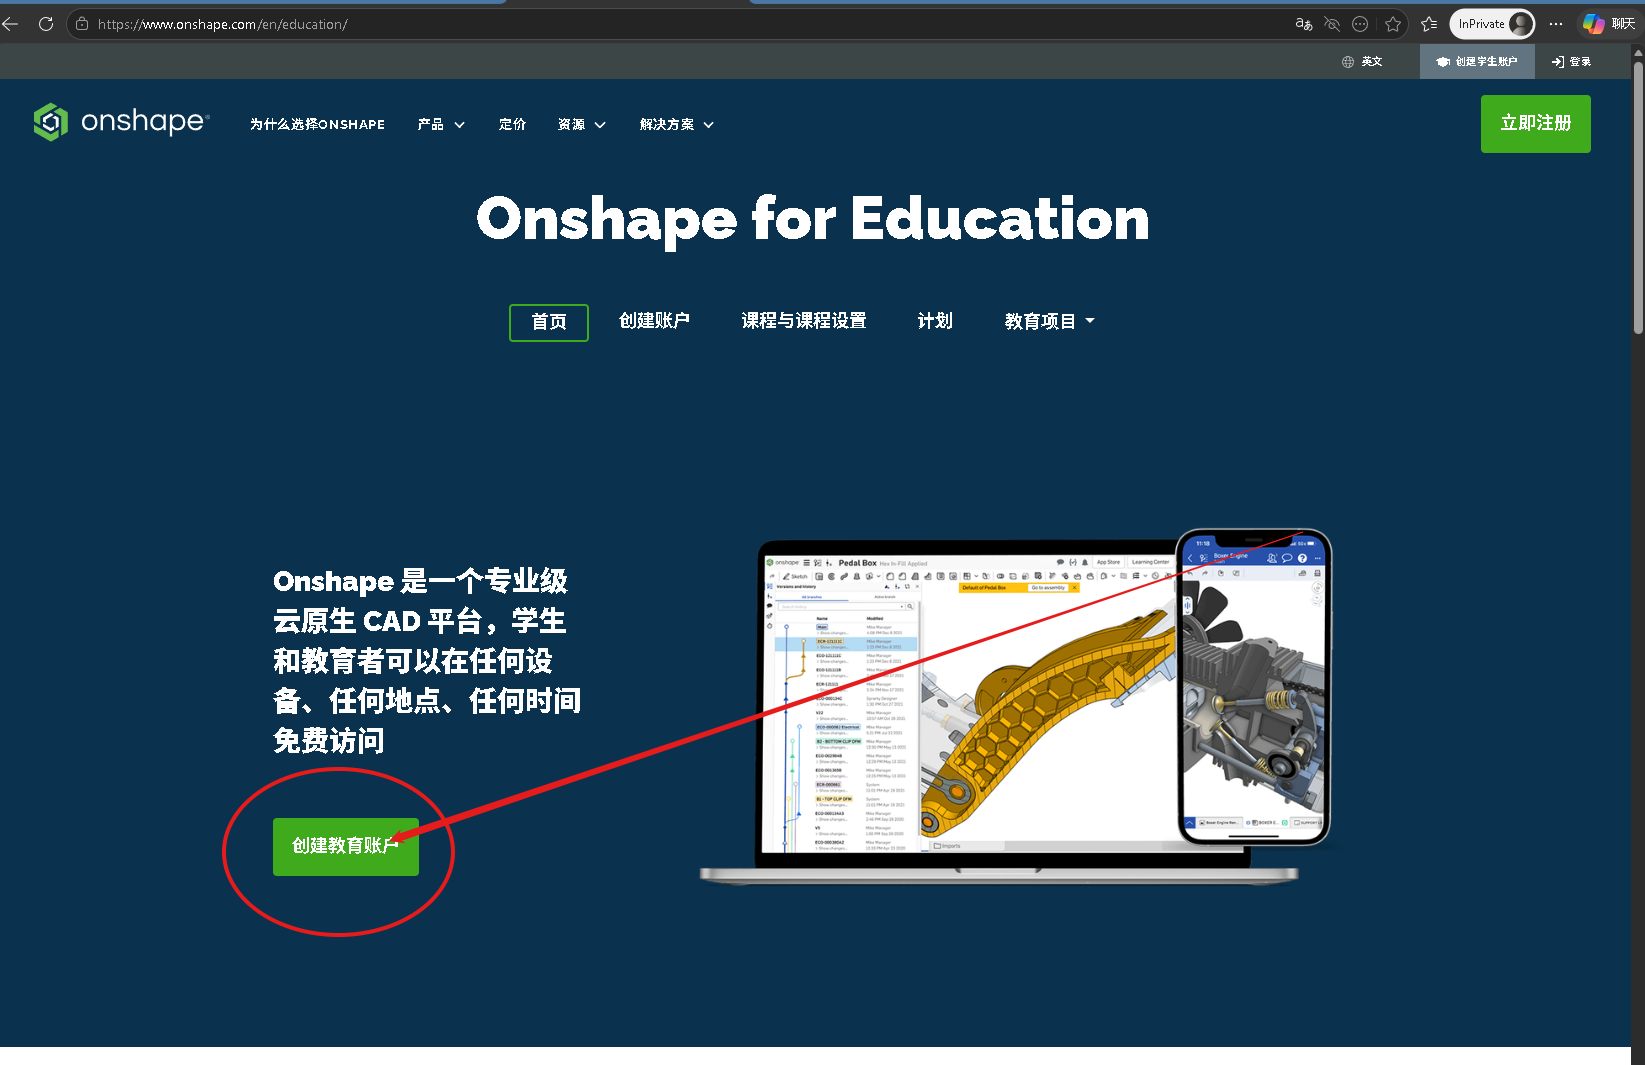Go to the Onshape logo home link
This screenshot has height=1065, width=1645.
(121, 122)
